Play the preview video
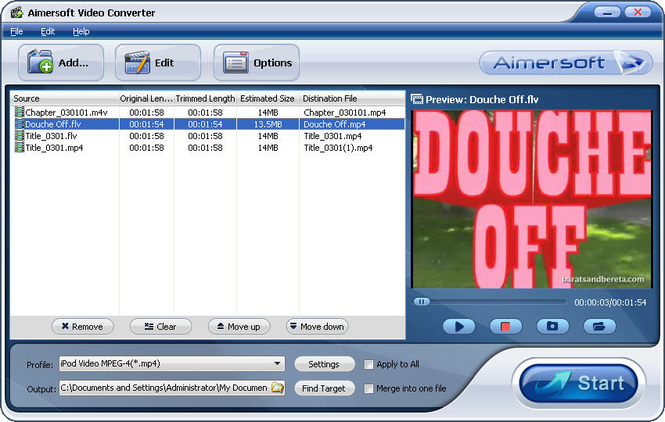Image resolution: width=665 pixels, height=422 pixels. click(x=459, y=327)
